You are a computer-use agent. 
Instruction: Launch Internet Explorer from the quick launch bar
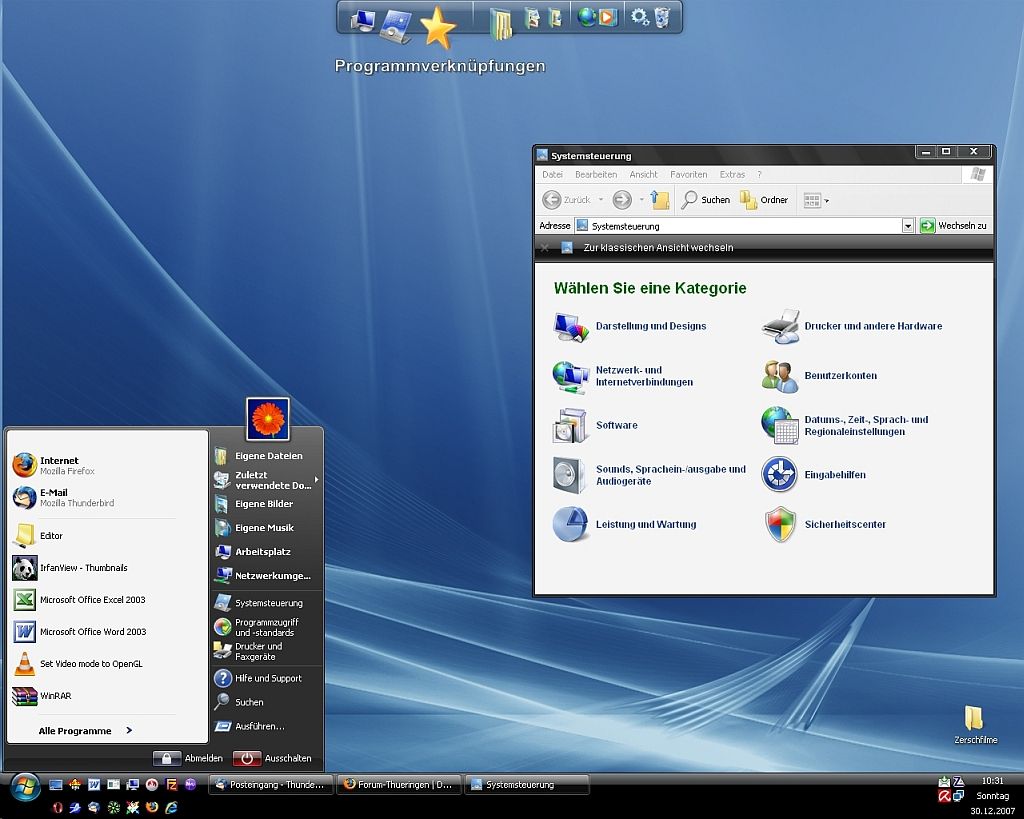point(172,808)
